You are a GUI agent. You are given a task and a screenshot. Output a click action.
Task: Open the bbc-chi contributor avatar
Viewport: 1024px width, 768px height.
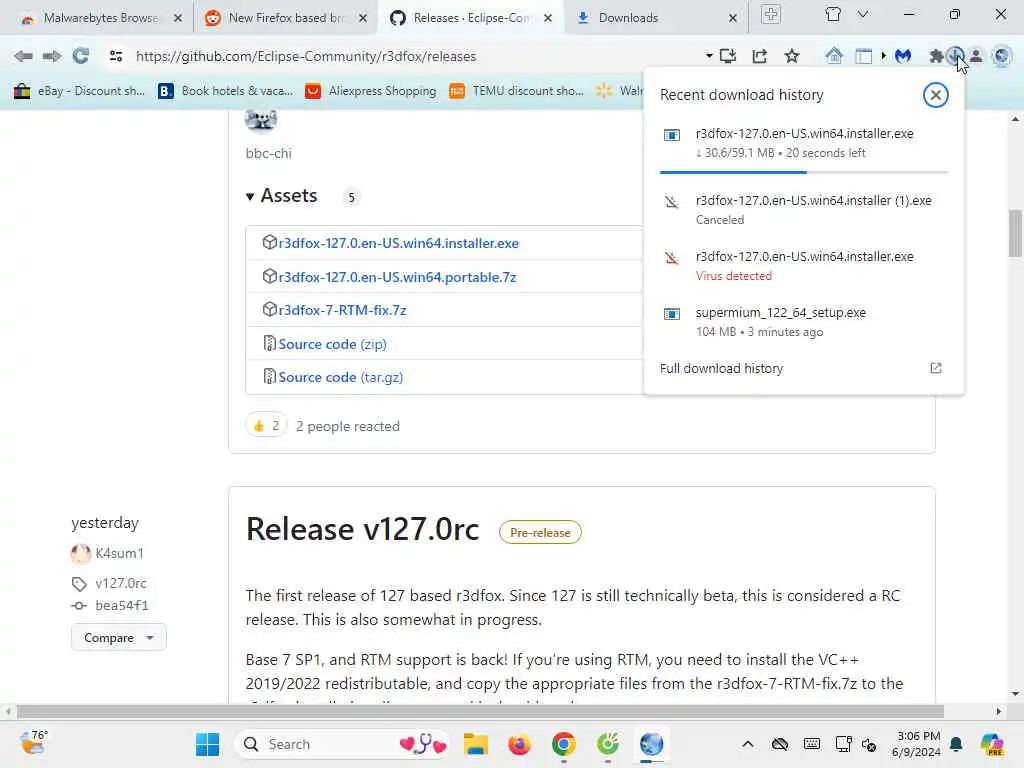261,120
